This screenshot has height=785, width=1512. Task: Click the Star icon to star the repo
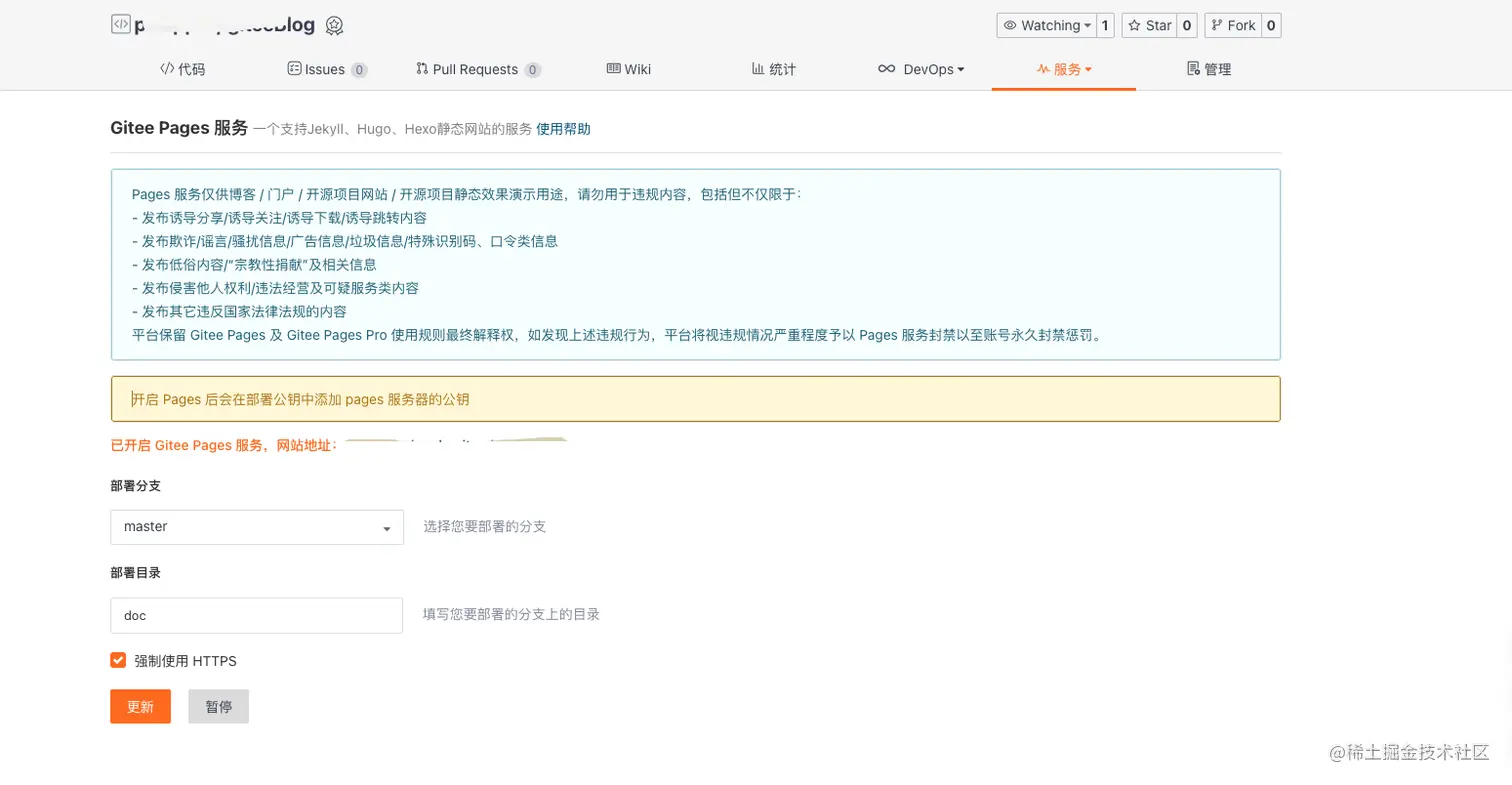pos(1135,25)
